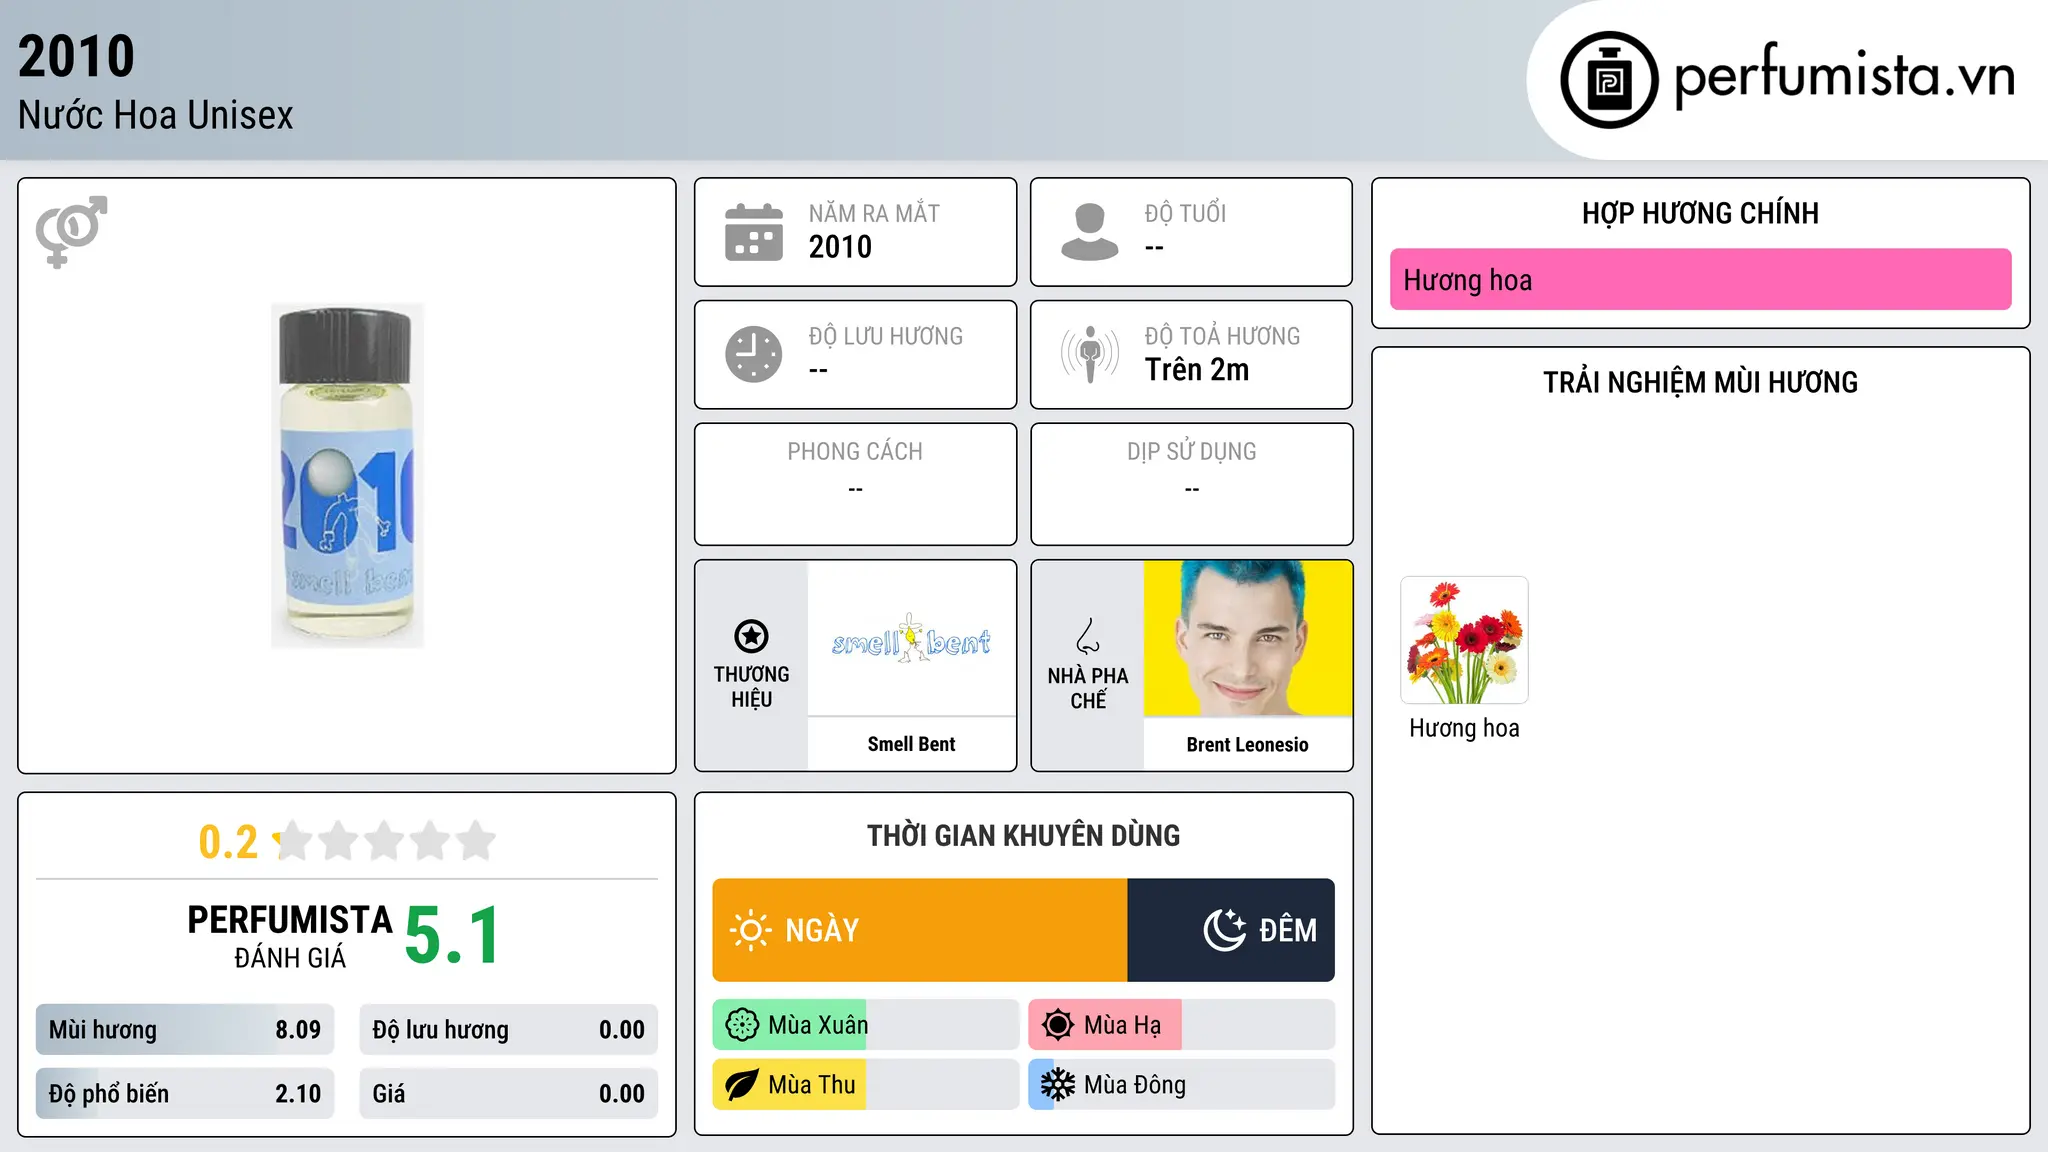
Task: Click the perfumista.vn perfume bottle logo icon
Action: coord(1609,80)
